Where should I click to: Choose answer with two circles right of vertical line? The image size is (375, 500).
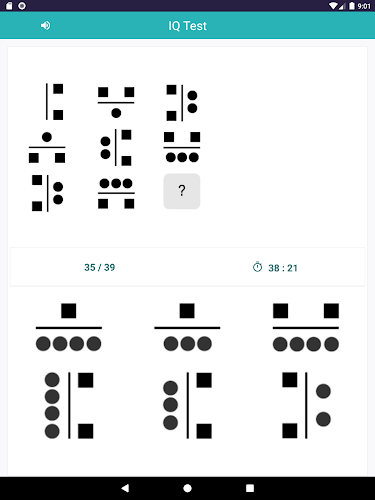[306, 405]
